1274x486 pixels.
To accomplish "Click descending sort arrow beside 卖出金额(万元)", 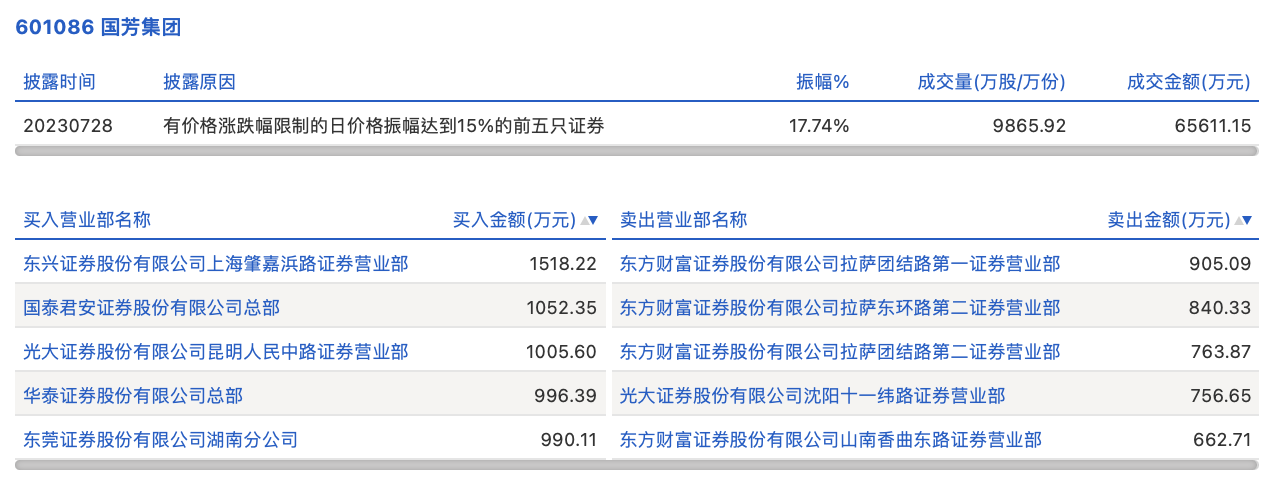I will coord(1247,220).
